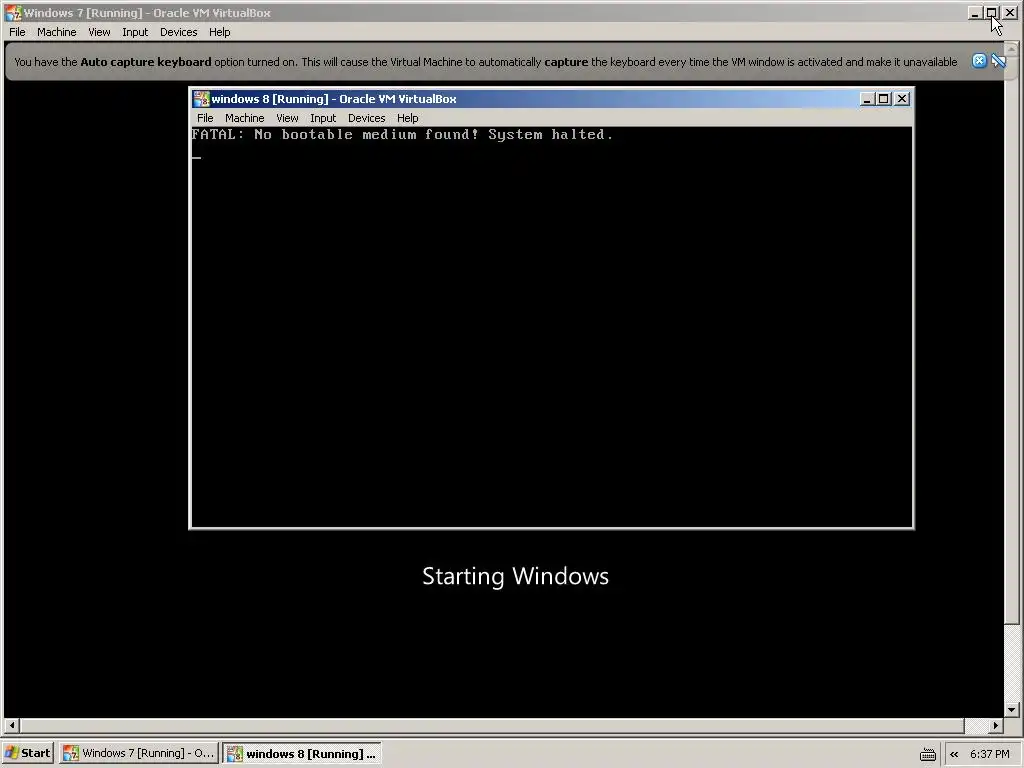Open the File menu in the windows 8 VM window

pos(205,118)
